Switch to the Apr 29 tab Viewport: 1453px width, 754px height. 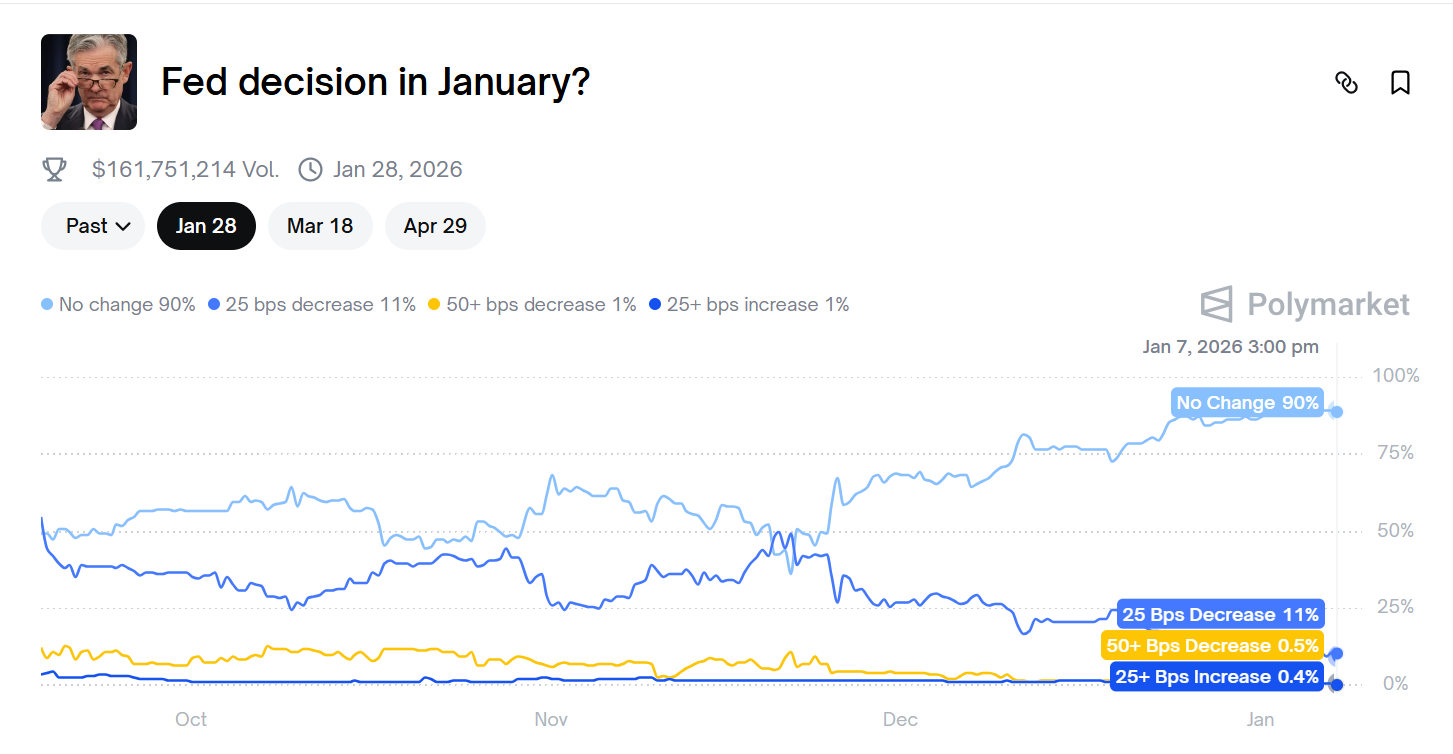[x=435, y=226]
